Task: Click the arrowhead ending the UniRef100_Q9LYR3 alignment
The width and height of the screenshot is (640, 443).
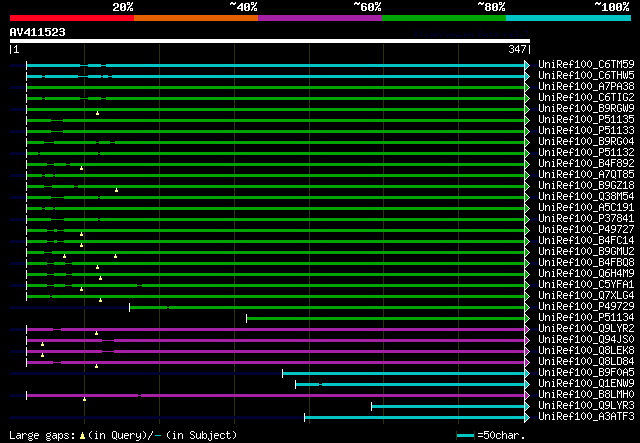Action: tap(527, 406)
